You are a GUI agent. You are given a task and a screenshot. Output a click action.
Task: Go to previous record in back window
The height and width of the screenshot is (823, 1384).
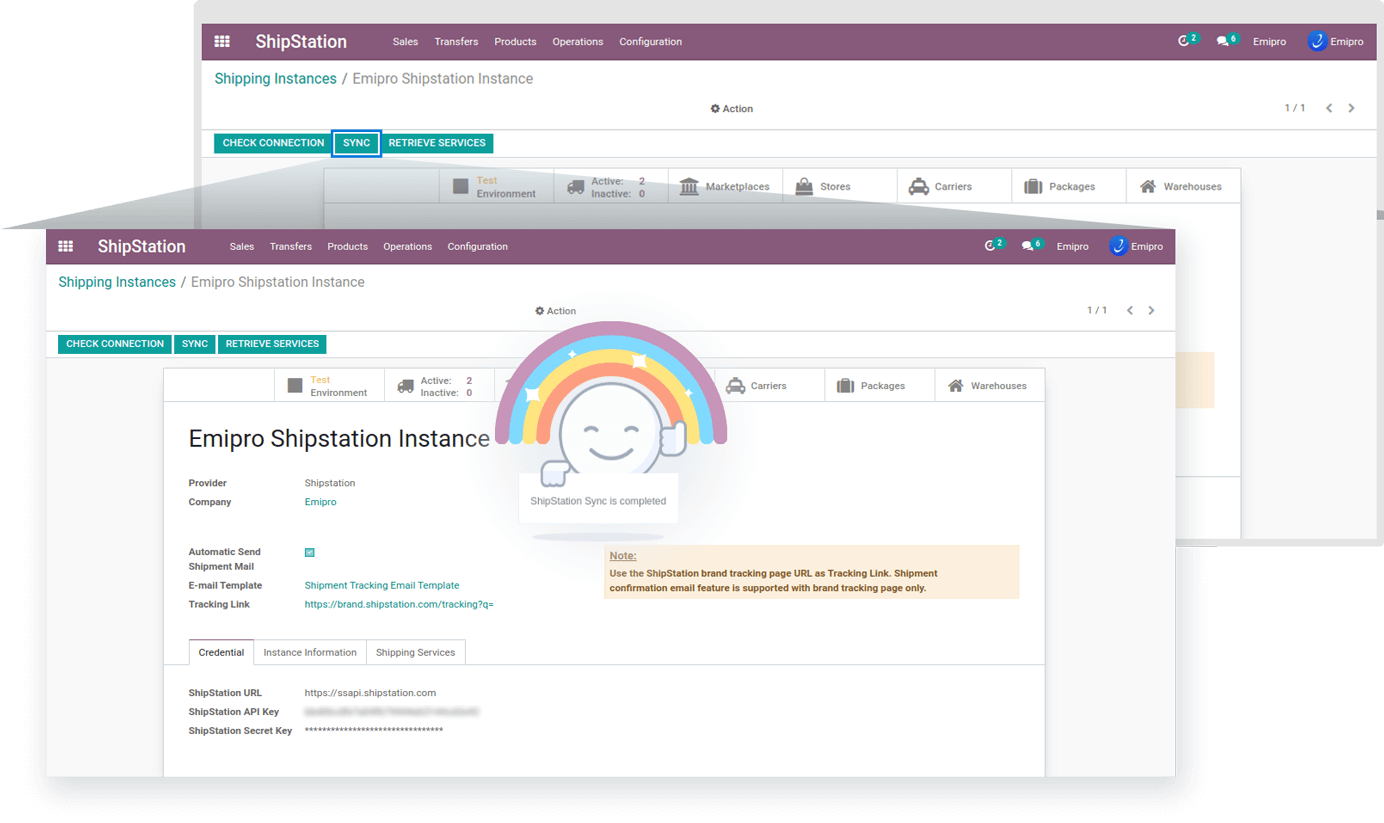(x=1329, y=108)
